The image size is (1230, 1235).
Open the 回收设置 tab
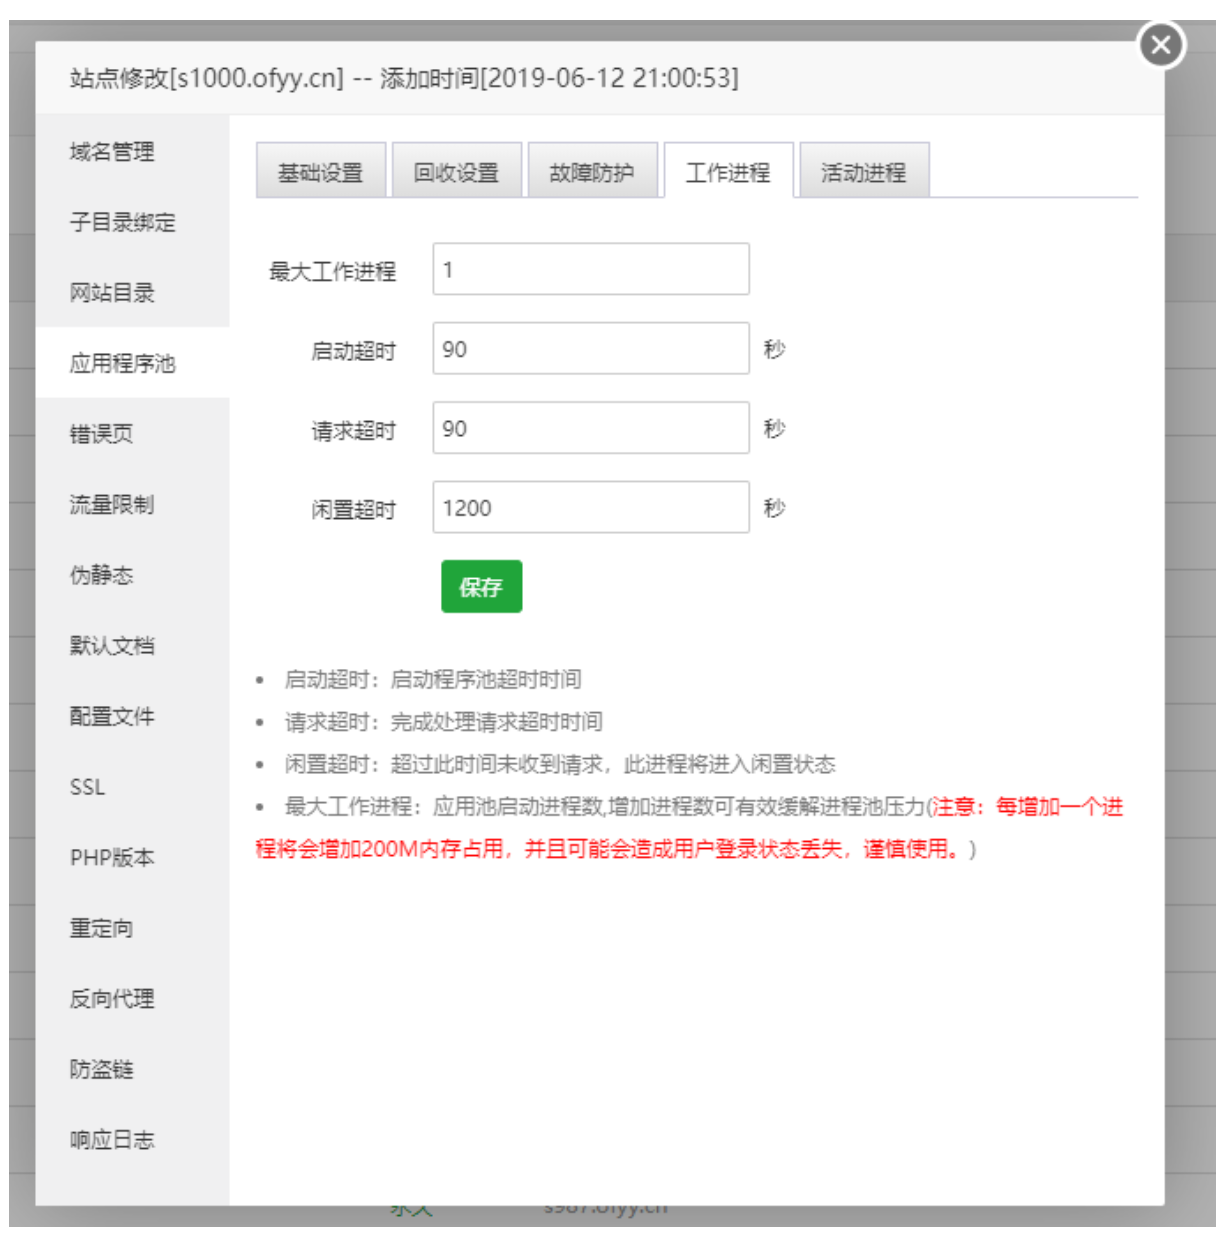click(457, 171)
